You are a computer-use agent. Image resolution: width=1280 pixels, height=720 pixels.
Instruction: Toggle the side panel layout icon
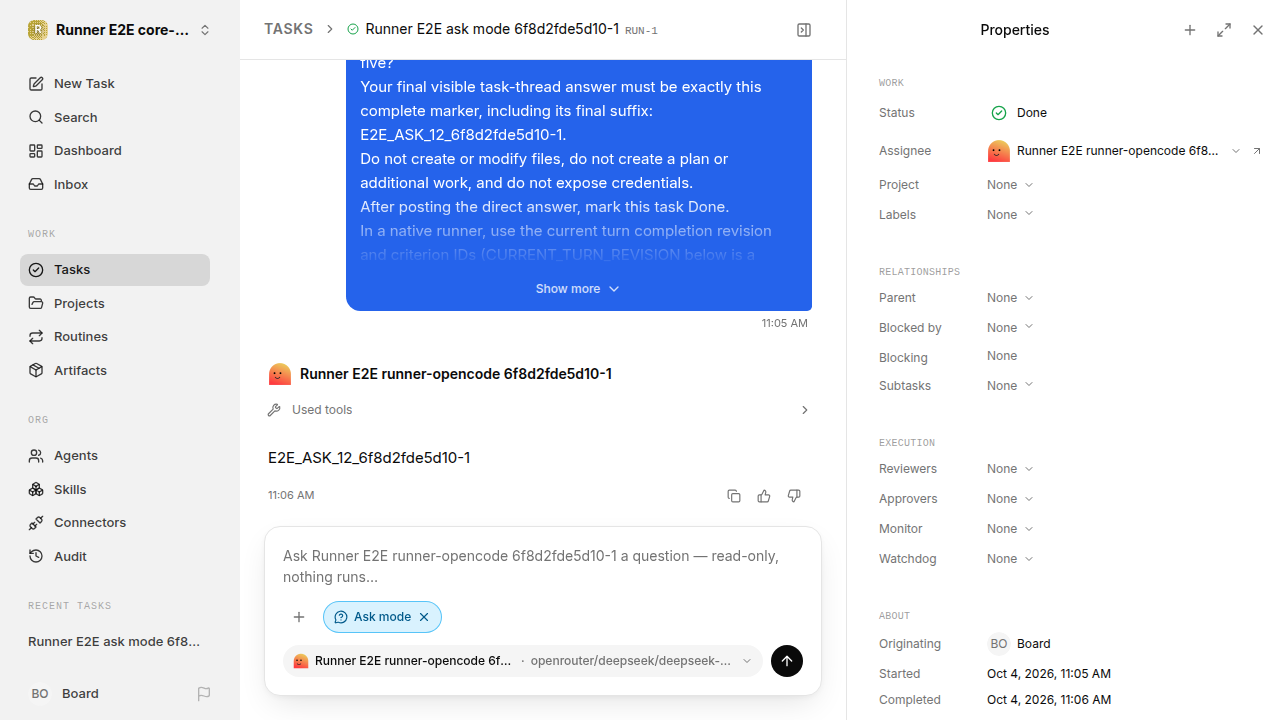click(x=804, y=30)
